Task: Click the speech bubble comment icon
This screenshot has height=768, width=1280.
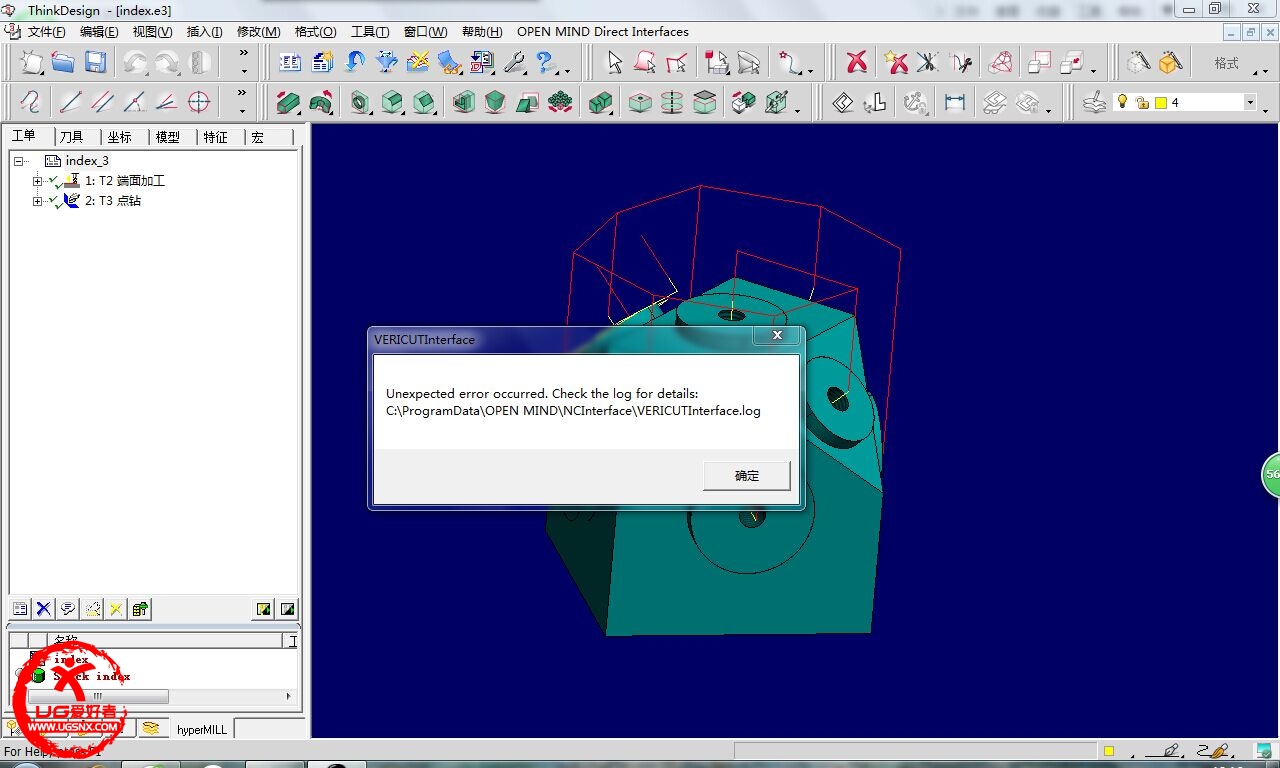Action: point(68,608)
